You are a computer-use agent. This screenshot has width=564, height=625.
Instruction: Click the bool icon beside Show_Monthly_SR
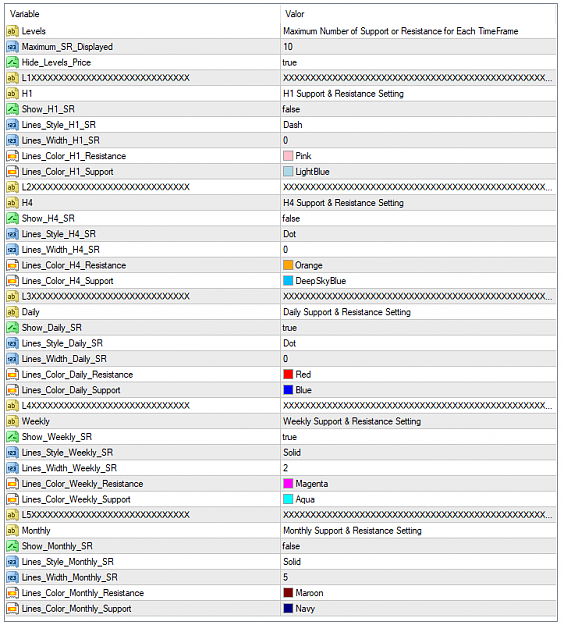coord(12,546)
